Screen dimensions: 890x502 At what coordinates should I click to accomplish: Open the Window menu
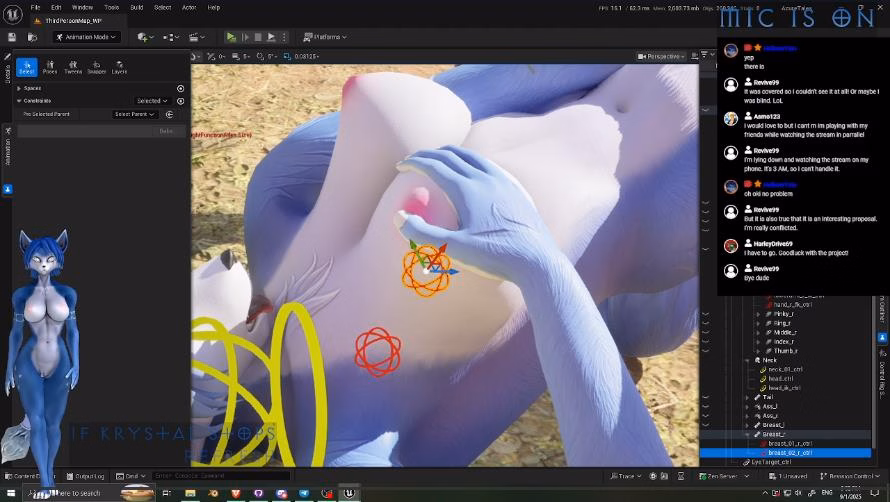(82, 7)
